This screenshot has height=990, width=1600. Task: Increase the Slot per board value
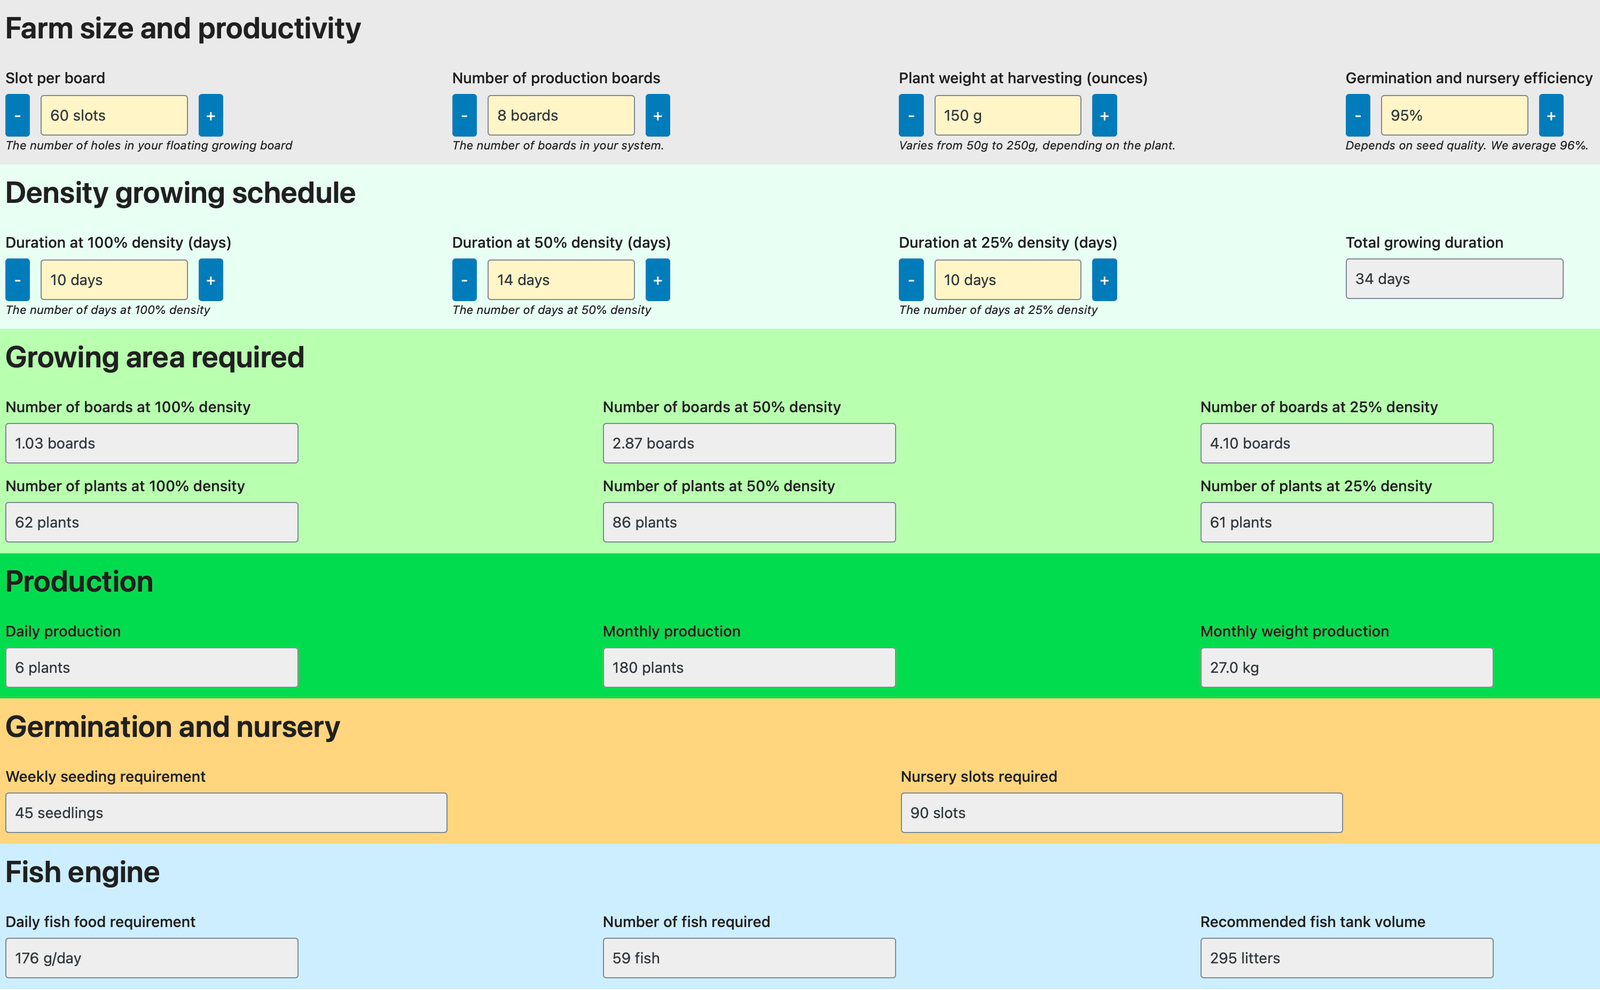[x=210, y=116]
